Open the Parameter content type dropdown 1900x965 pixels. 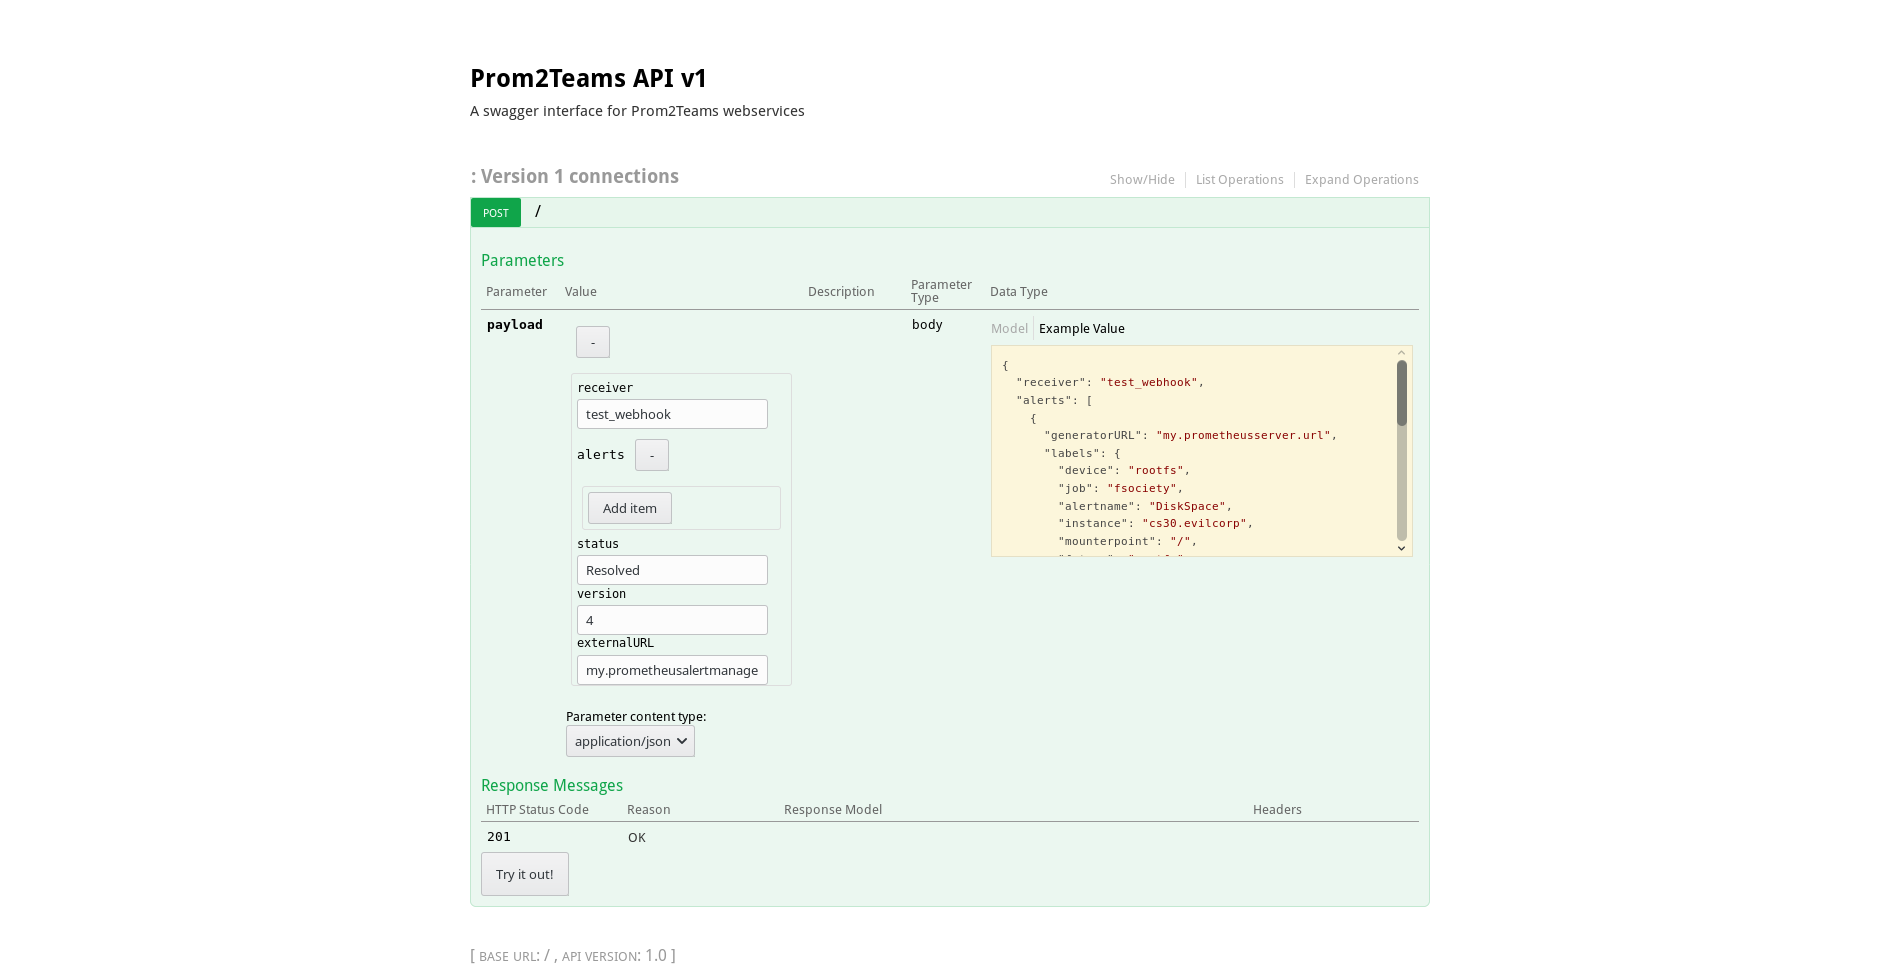point(629,741)
